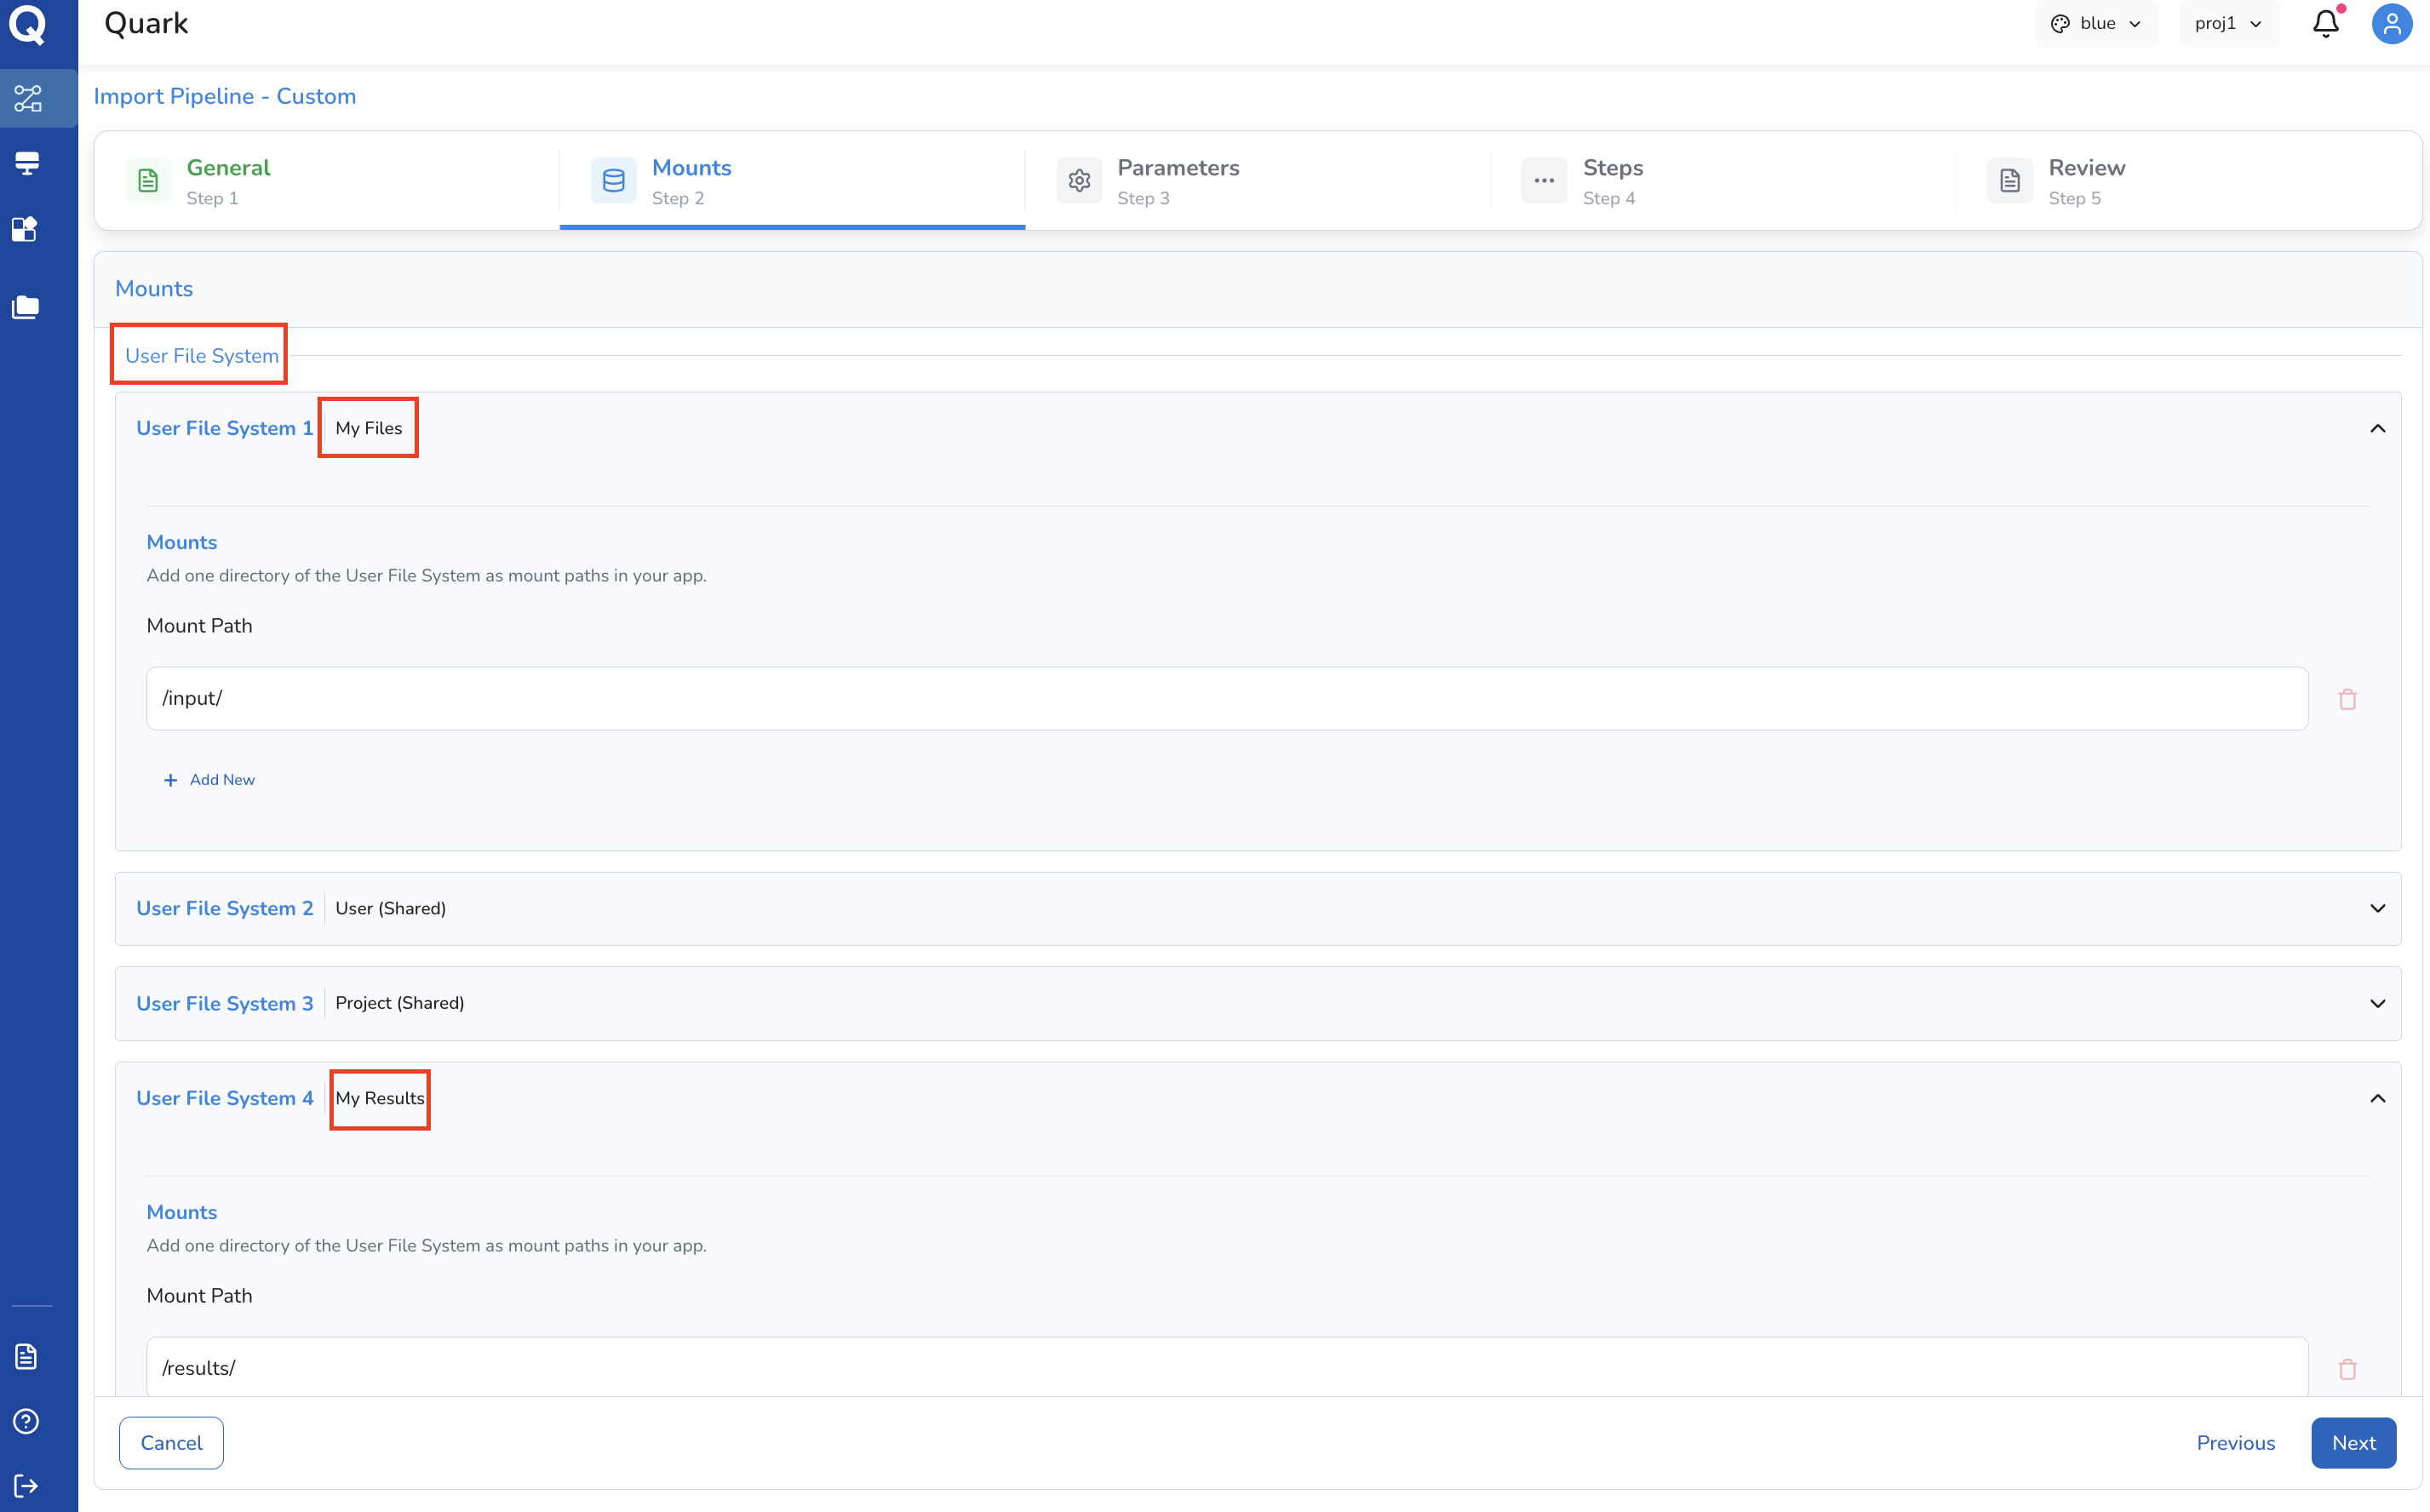
Task: Click the Next button
Action: pos(2354,1443)
